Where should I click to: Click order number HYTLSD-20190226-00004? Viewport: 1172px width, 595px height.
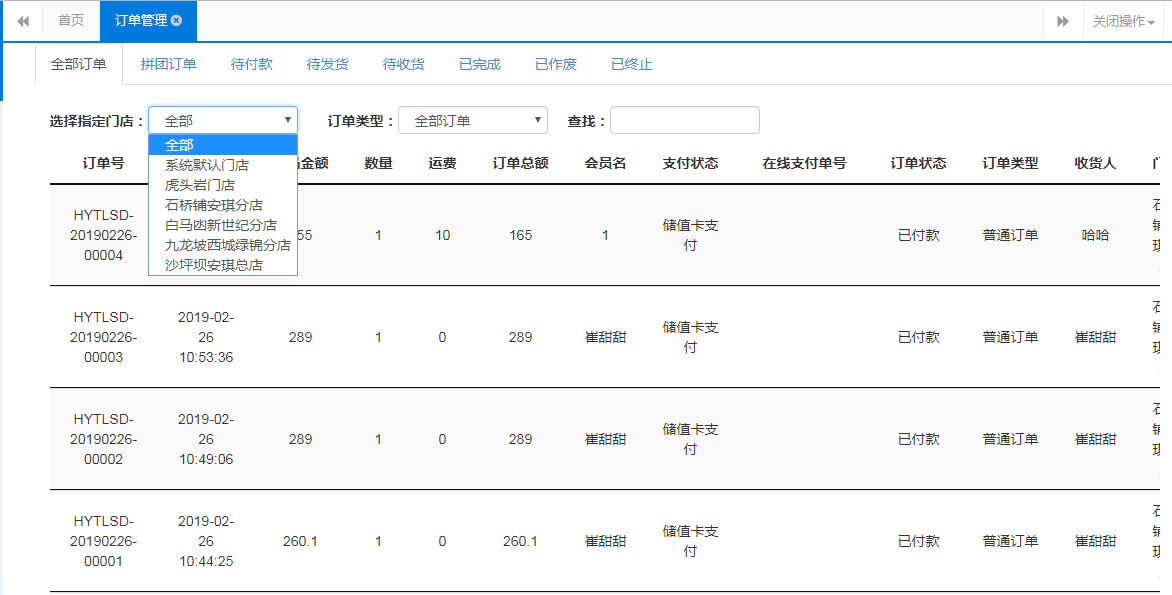click(103, 235)
